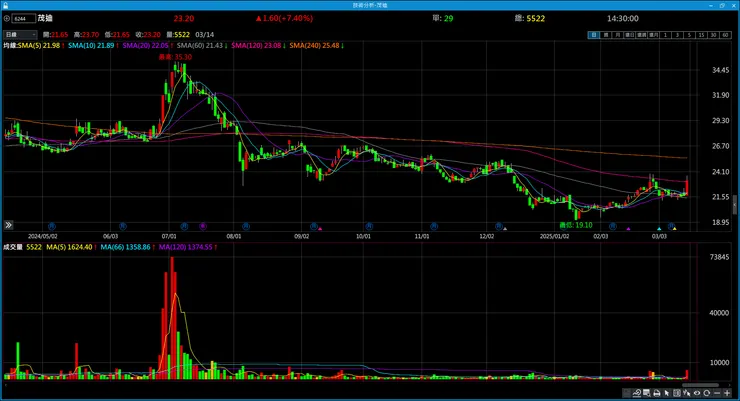The height and width of the screenshot is (401, 740).
Task: Click the SMA(60) 21.43 label
Action: (200, 45)
